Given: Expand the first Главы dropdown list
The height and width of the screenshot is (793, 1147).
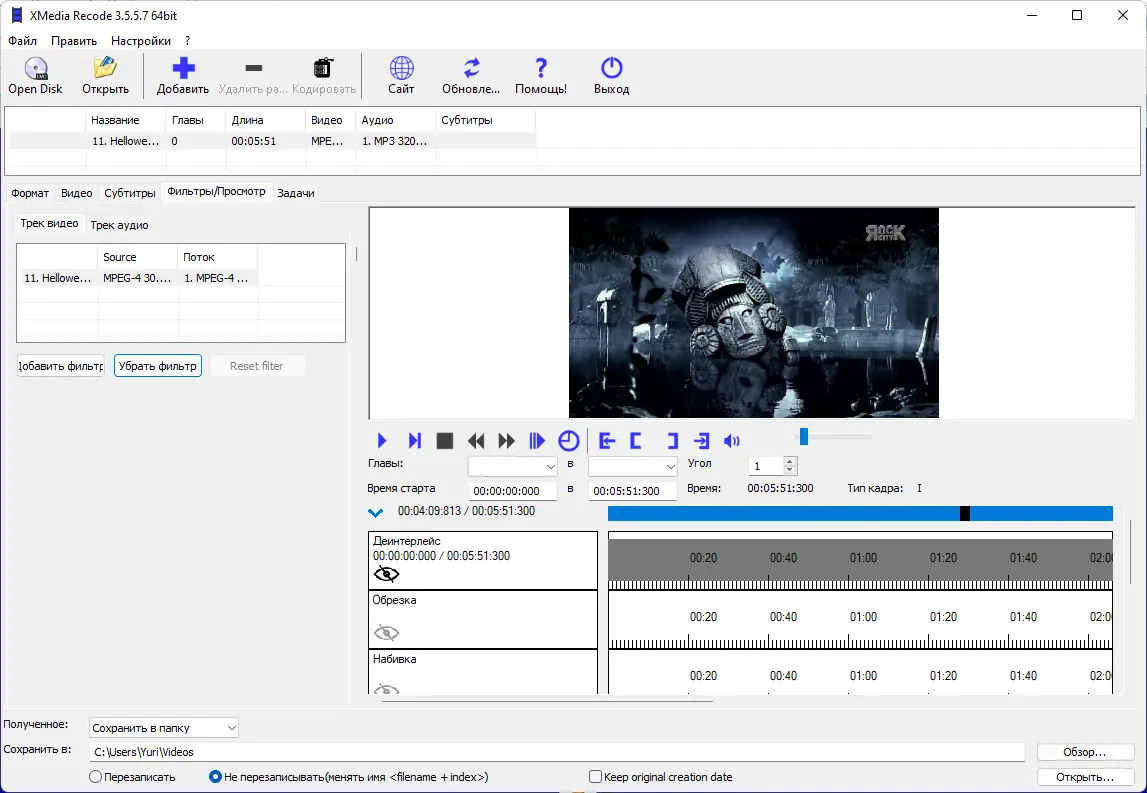Looking at the screenshot, I should (x=513, y=467).
